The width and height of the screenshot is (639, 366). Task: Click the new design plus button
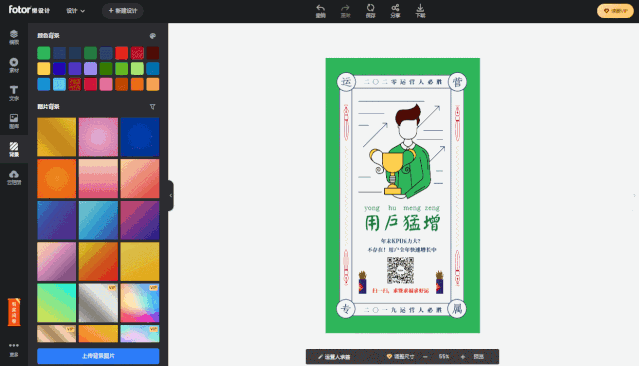pos(123,11)
